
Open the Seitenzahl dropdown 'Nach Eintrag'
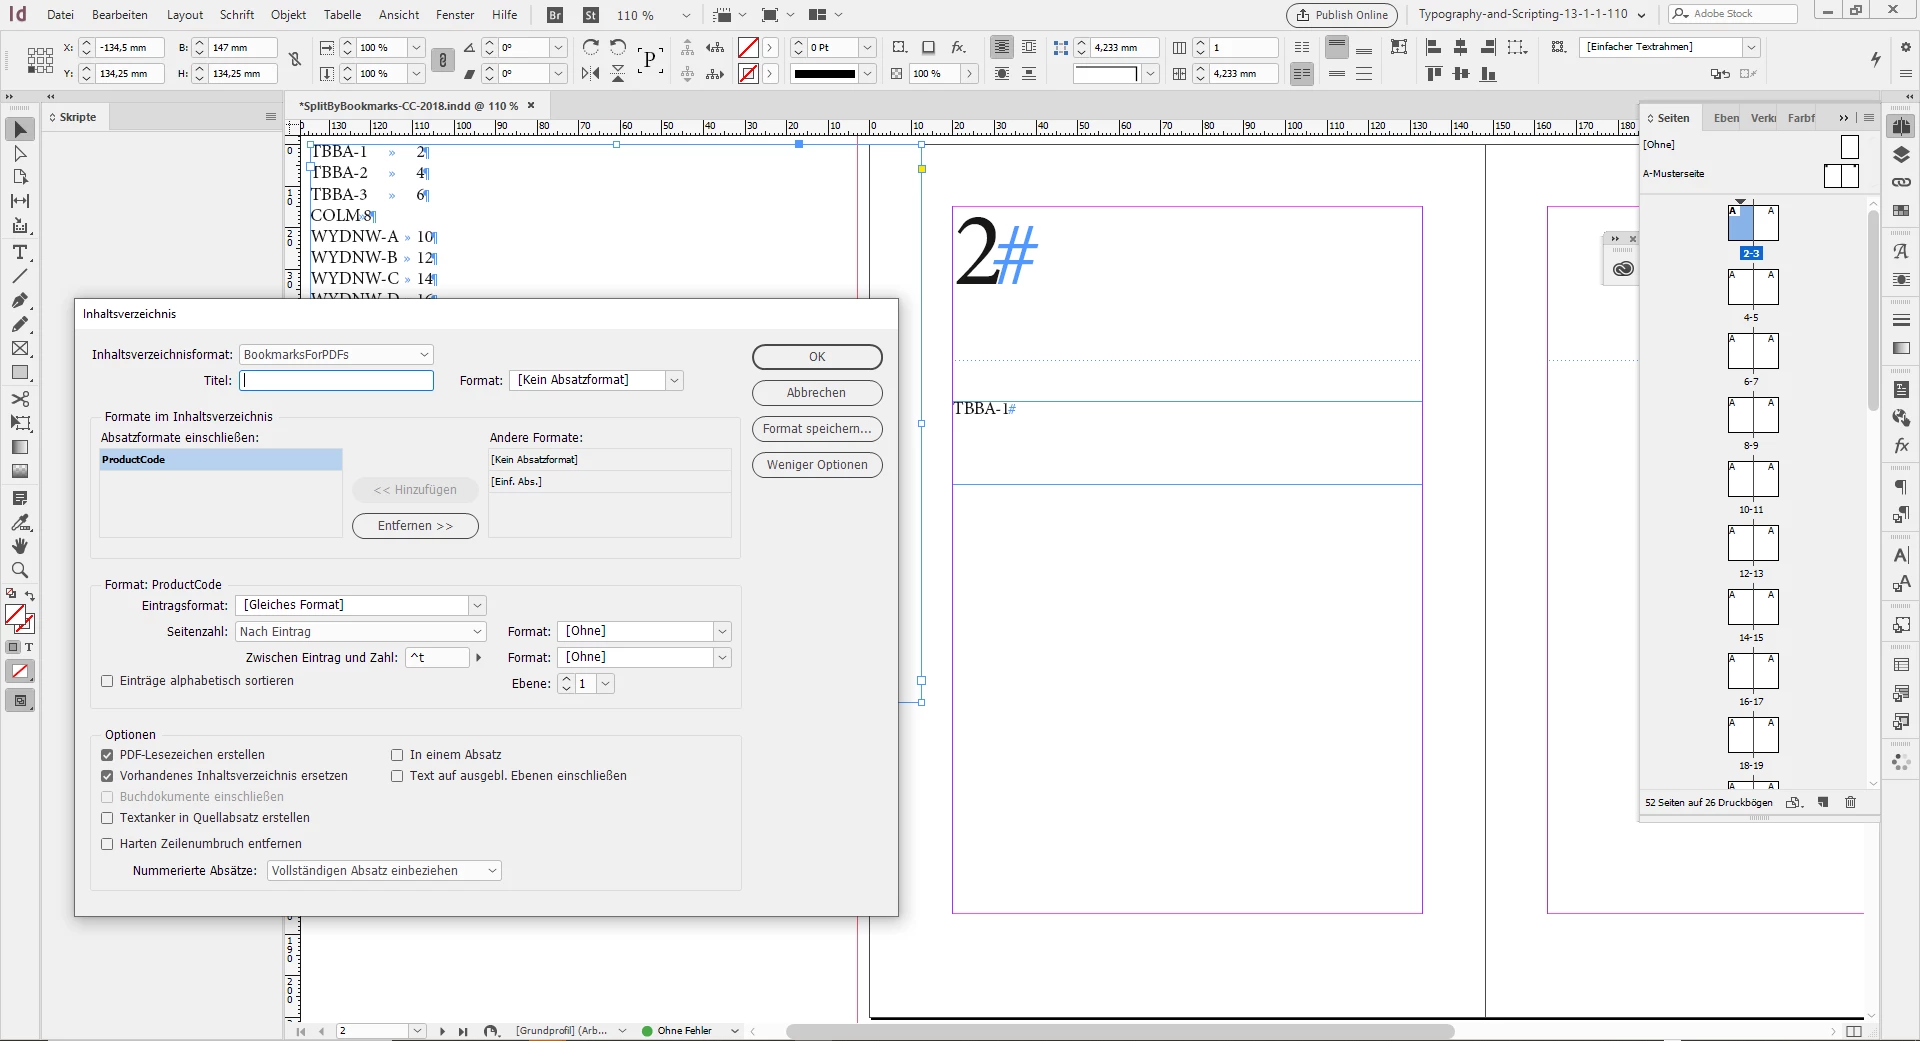[361, 632]
